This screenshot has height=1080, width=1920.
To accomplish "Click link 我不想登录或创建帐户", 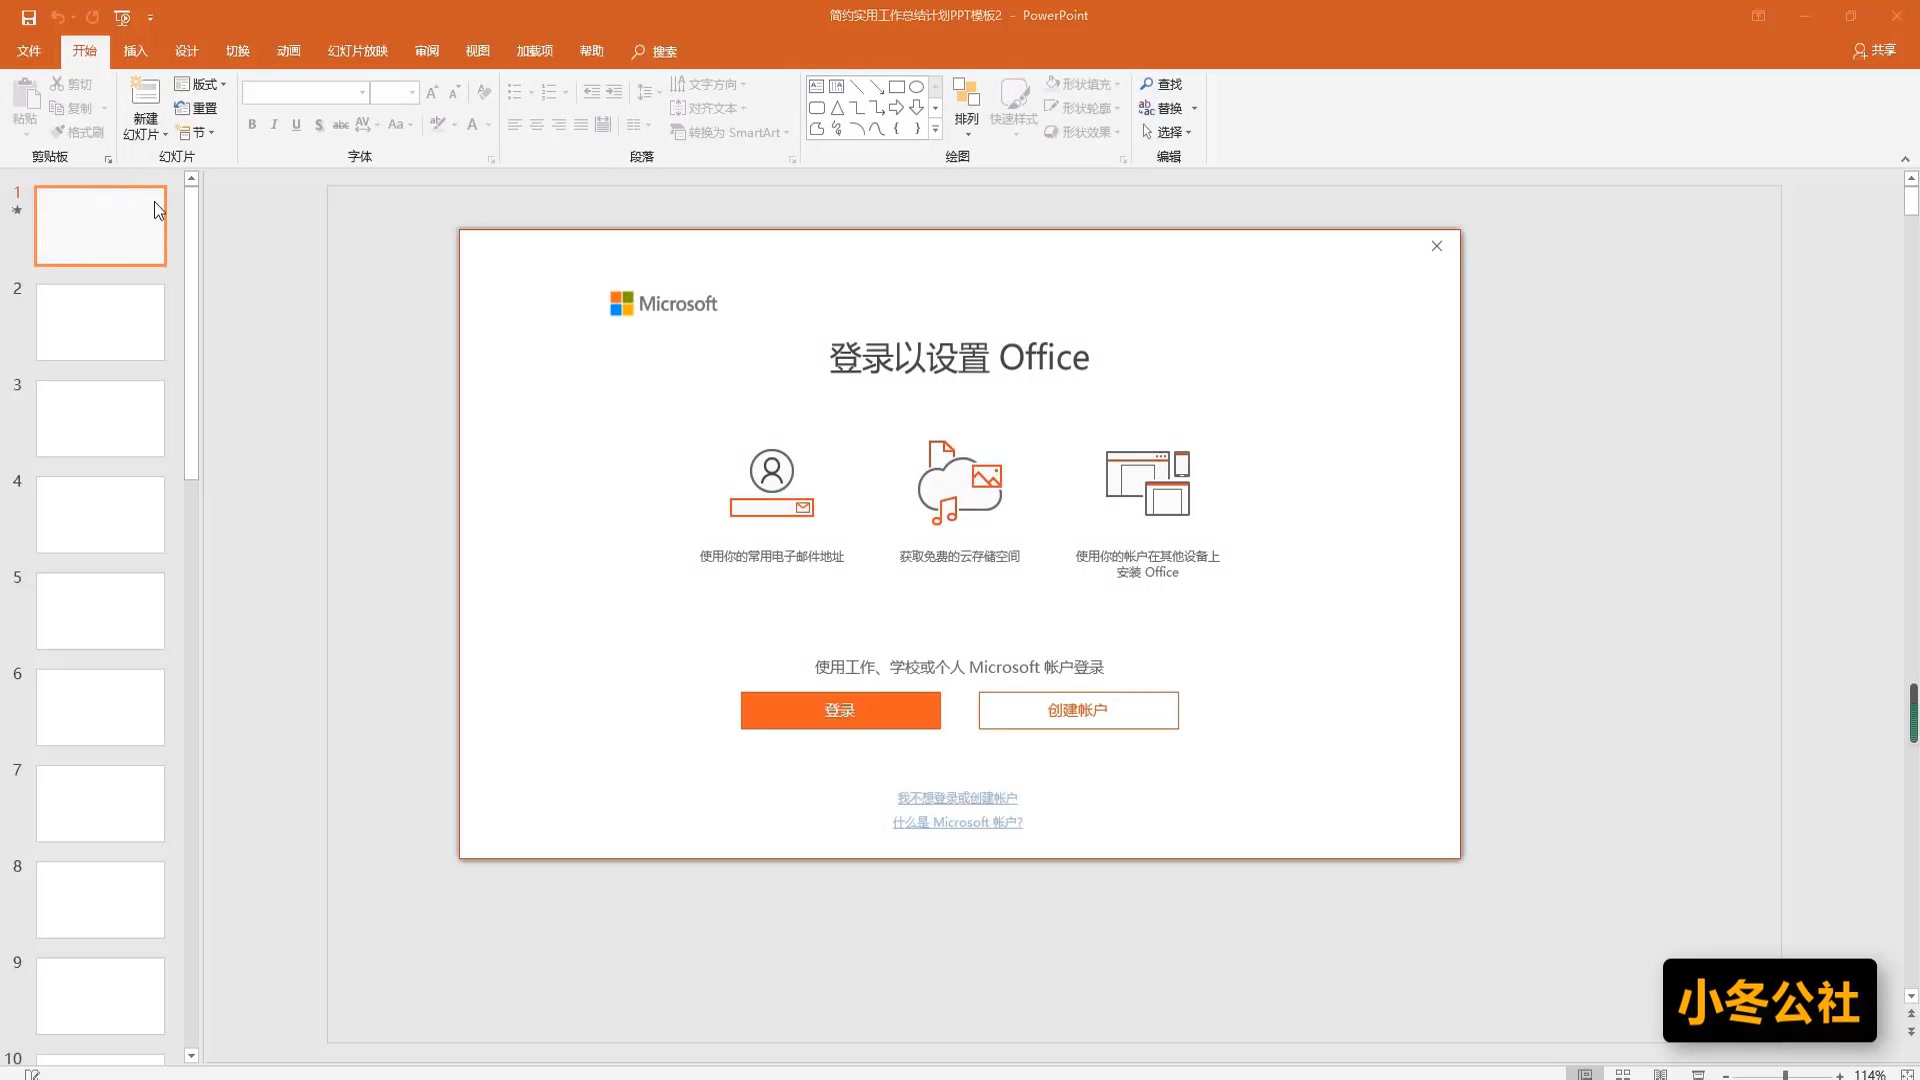I will 957,798.
